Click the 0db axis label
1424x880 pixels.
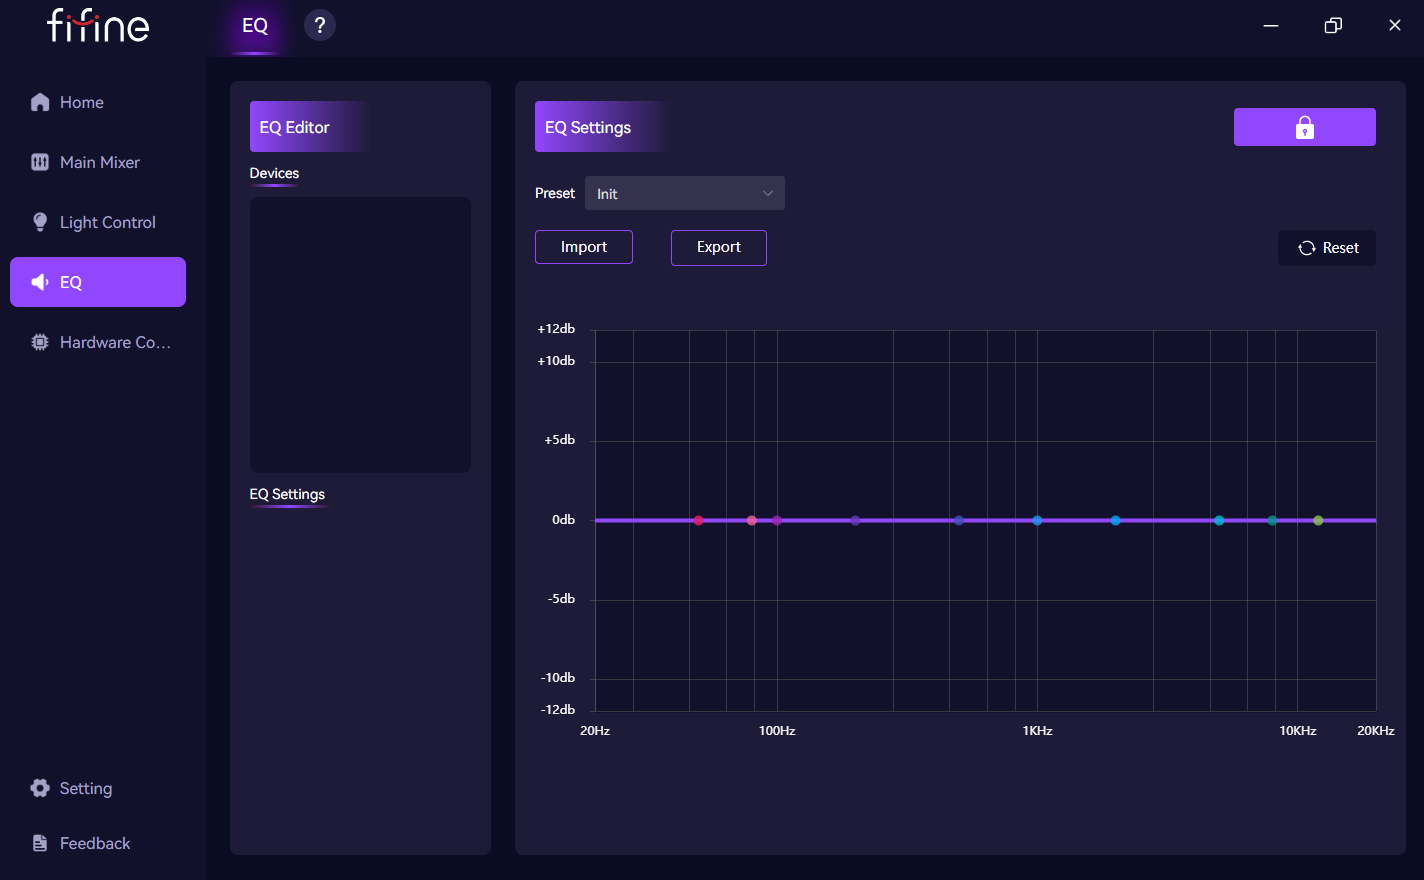pos(563,520)
